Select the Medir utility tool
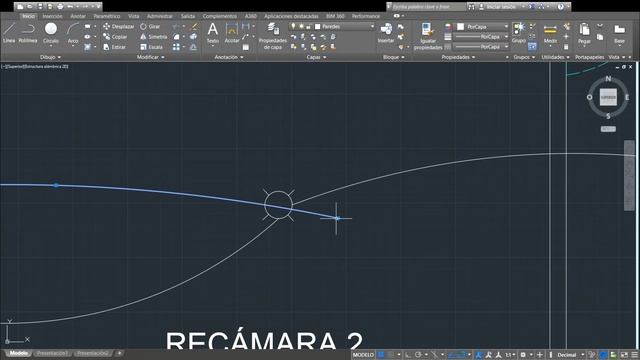Viewport: 640px width, 360px height. tap(550, 33)
